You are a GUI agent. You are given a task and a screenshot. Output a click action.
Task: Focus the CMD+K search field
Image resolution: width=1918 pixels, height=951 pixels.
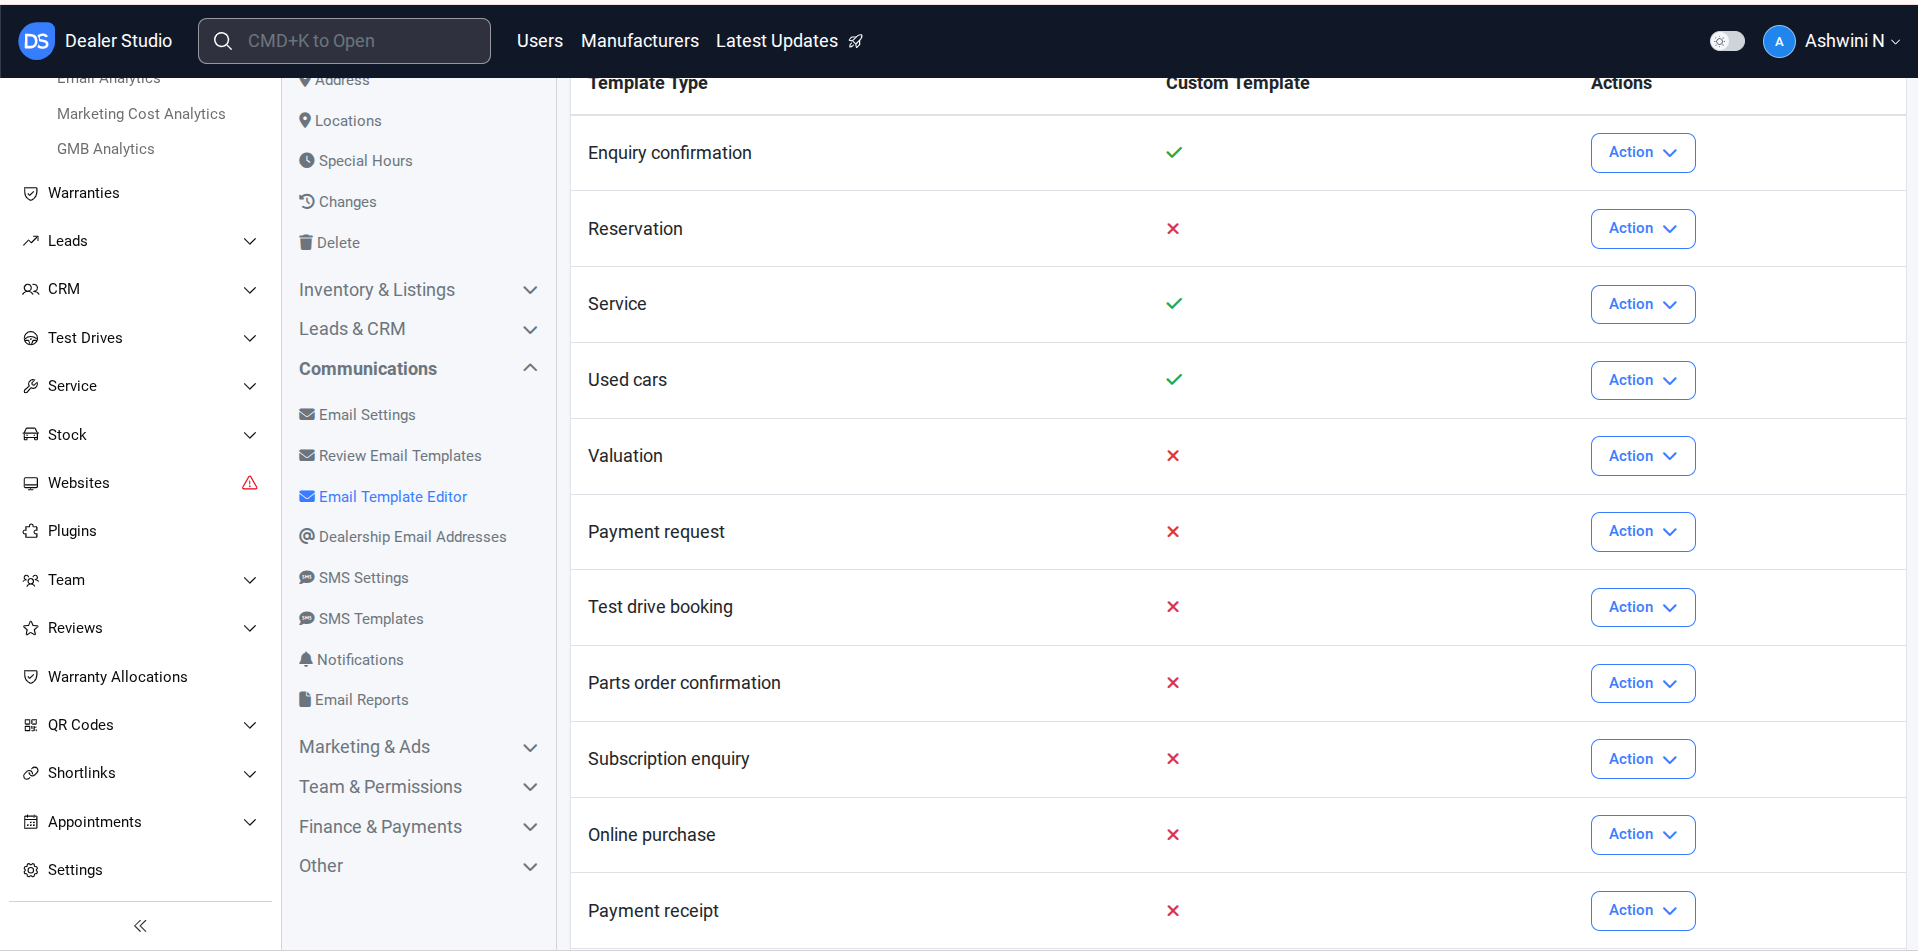tap(344, 41)
